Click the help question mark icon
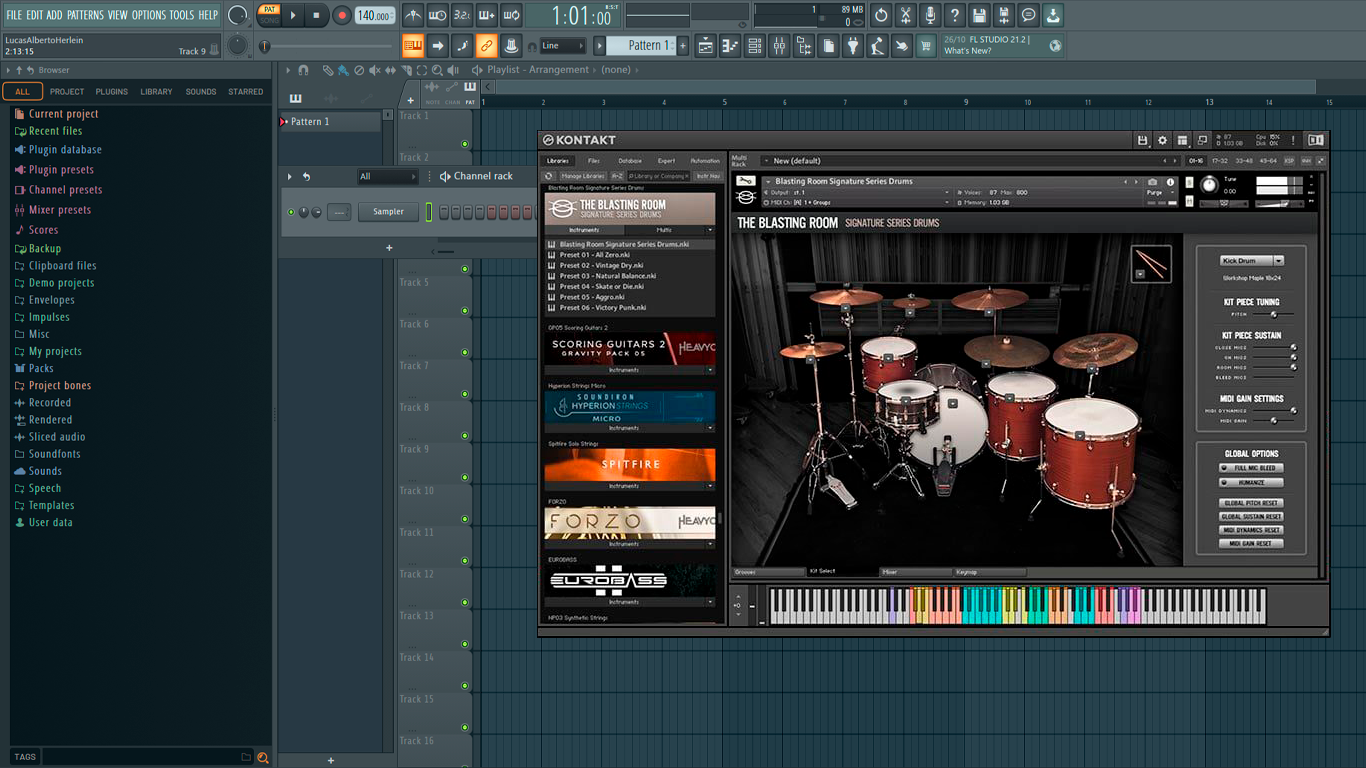The width and height of the screenshot is (1366, 768). pos(955,15)
